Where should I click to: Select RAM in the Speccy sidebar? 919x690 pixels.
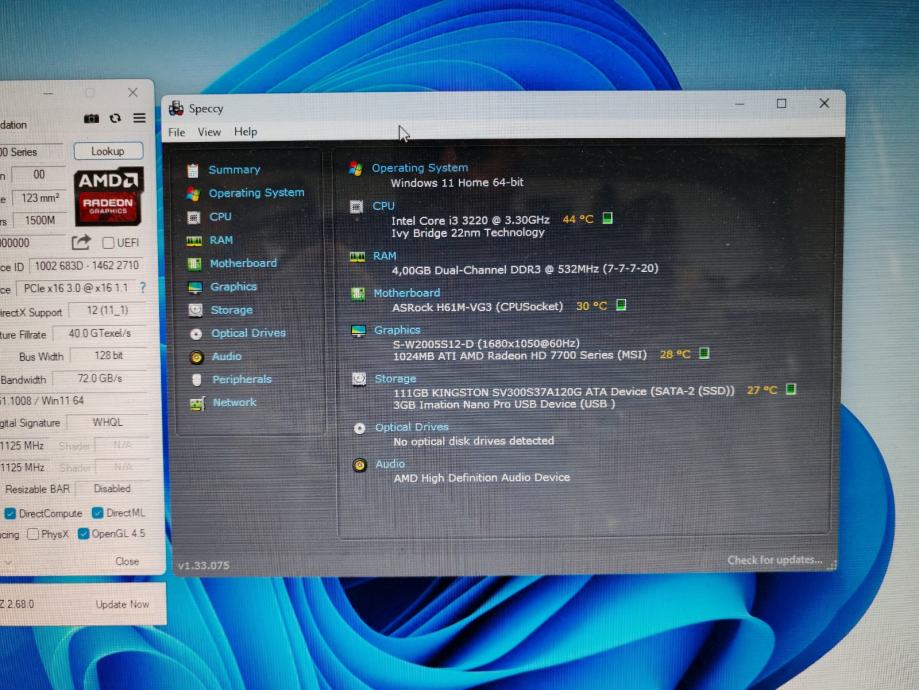click(221, 240)
